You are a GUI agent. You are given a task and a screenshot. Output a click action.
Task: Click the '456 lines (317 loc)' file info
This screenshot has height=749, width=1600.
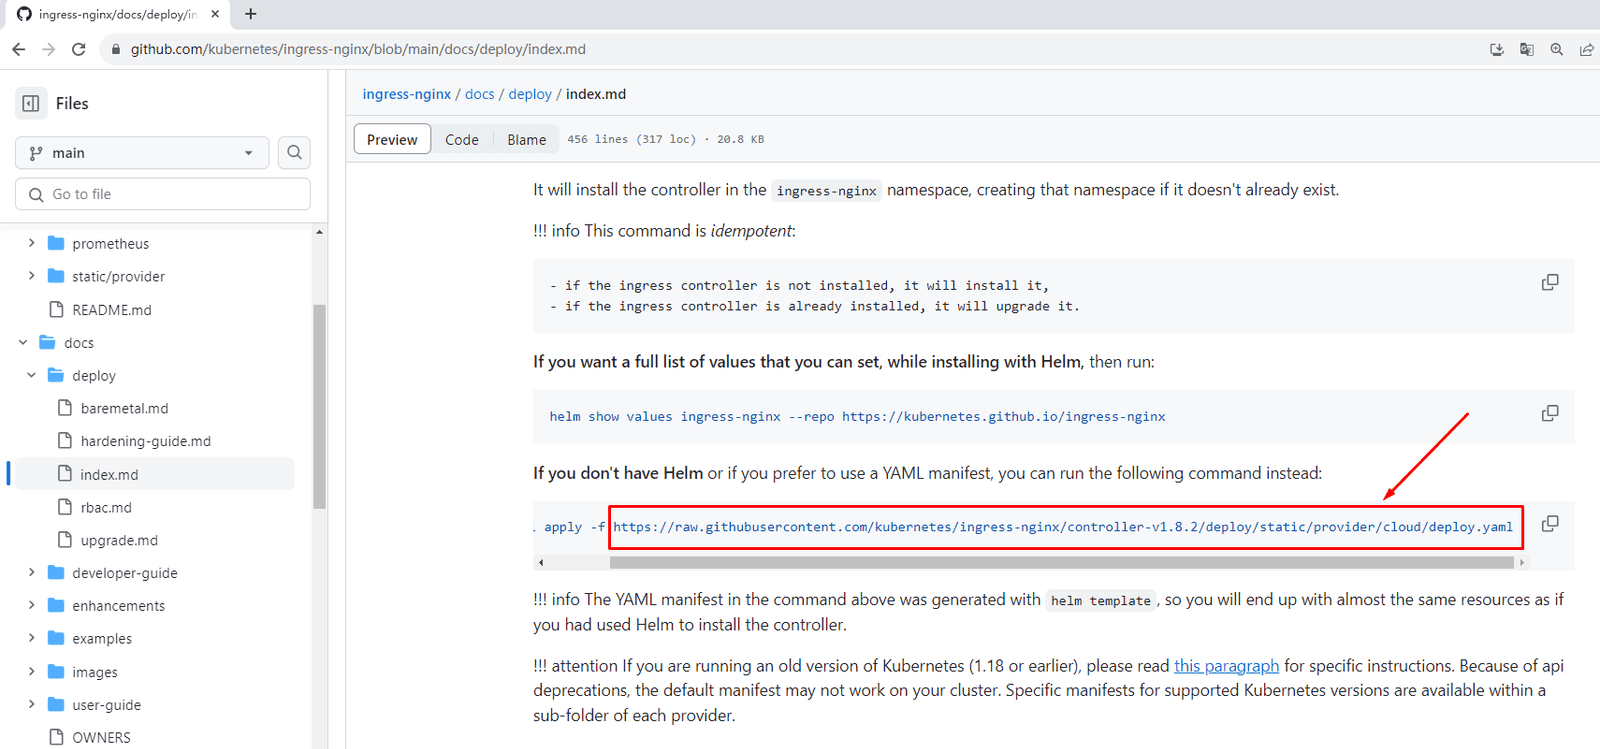point(631,139)
